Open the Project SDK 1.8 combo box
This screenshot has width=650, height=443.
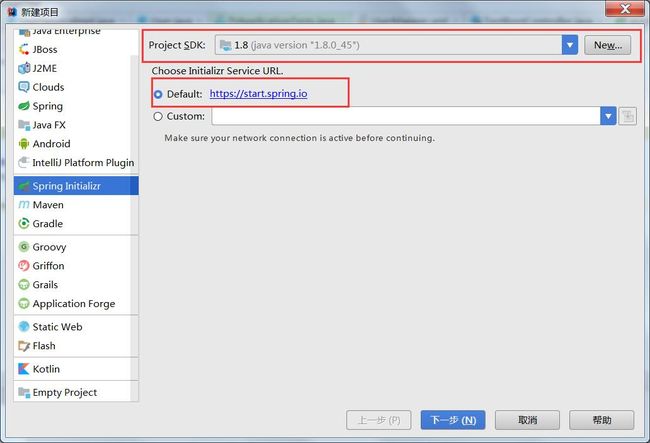click(x=396, y=45)
